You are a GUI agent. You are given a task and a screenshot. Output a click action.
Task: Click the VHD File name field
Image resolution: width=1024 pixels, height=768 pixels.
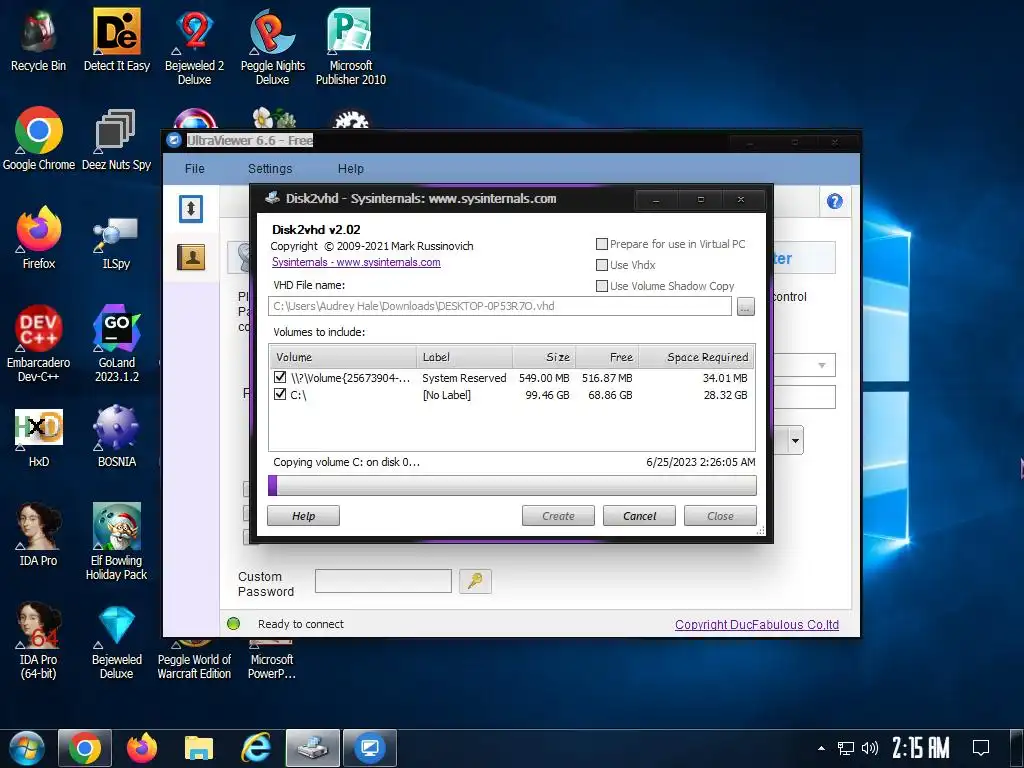pos(500,306)
